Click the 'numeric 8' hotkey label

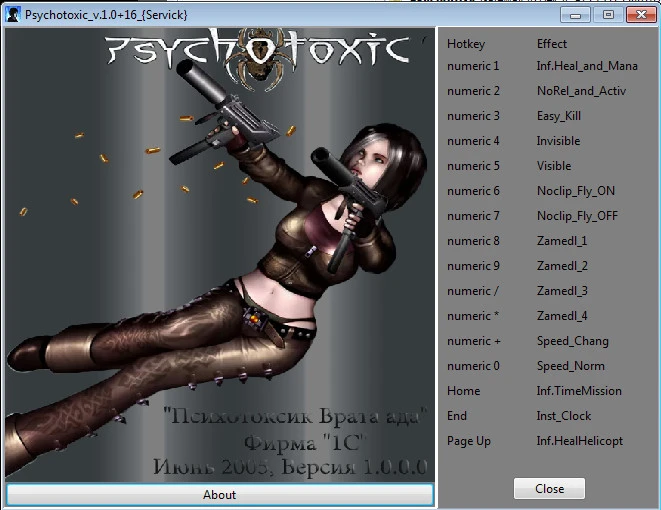click(x=473, y=241)
